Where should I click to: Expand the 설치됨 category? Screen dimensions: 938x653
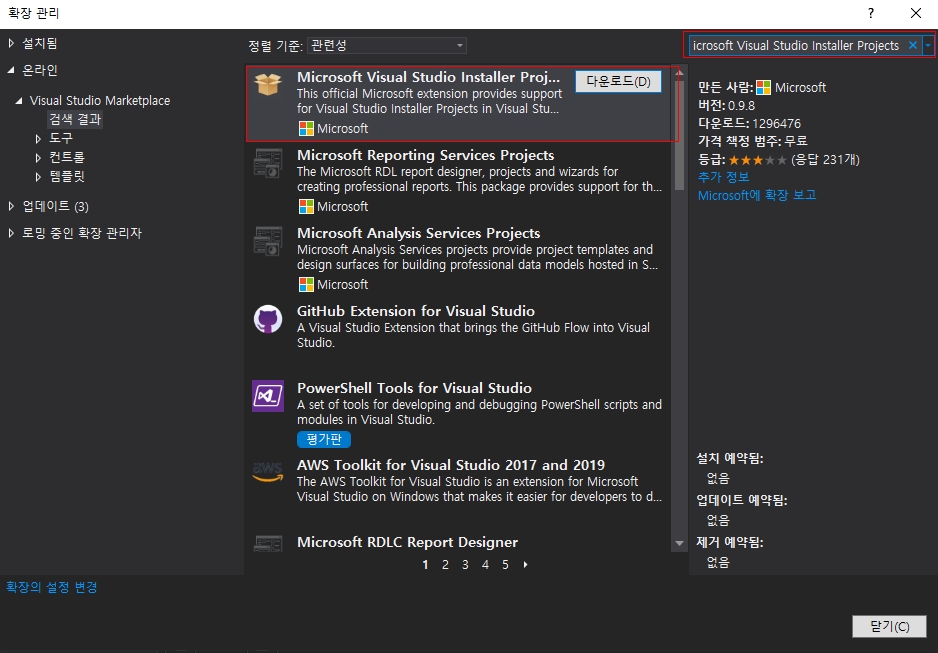[11, 43]
